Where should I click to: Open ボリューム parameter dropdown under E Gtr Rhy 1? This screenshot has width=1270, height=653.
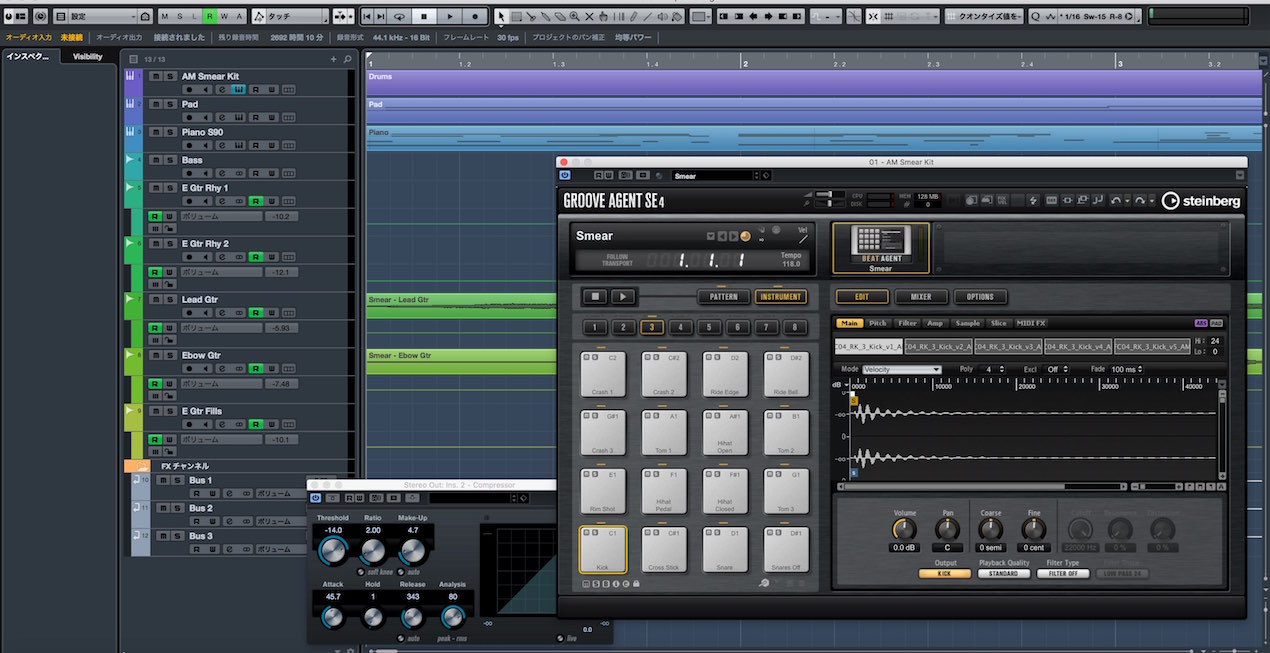pyautogui.click(x=222, y=216)
